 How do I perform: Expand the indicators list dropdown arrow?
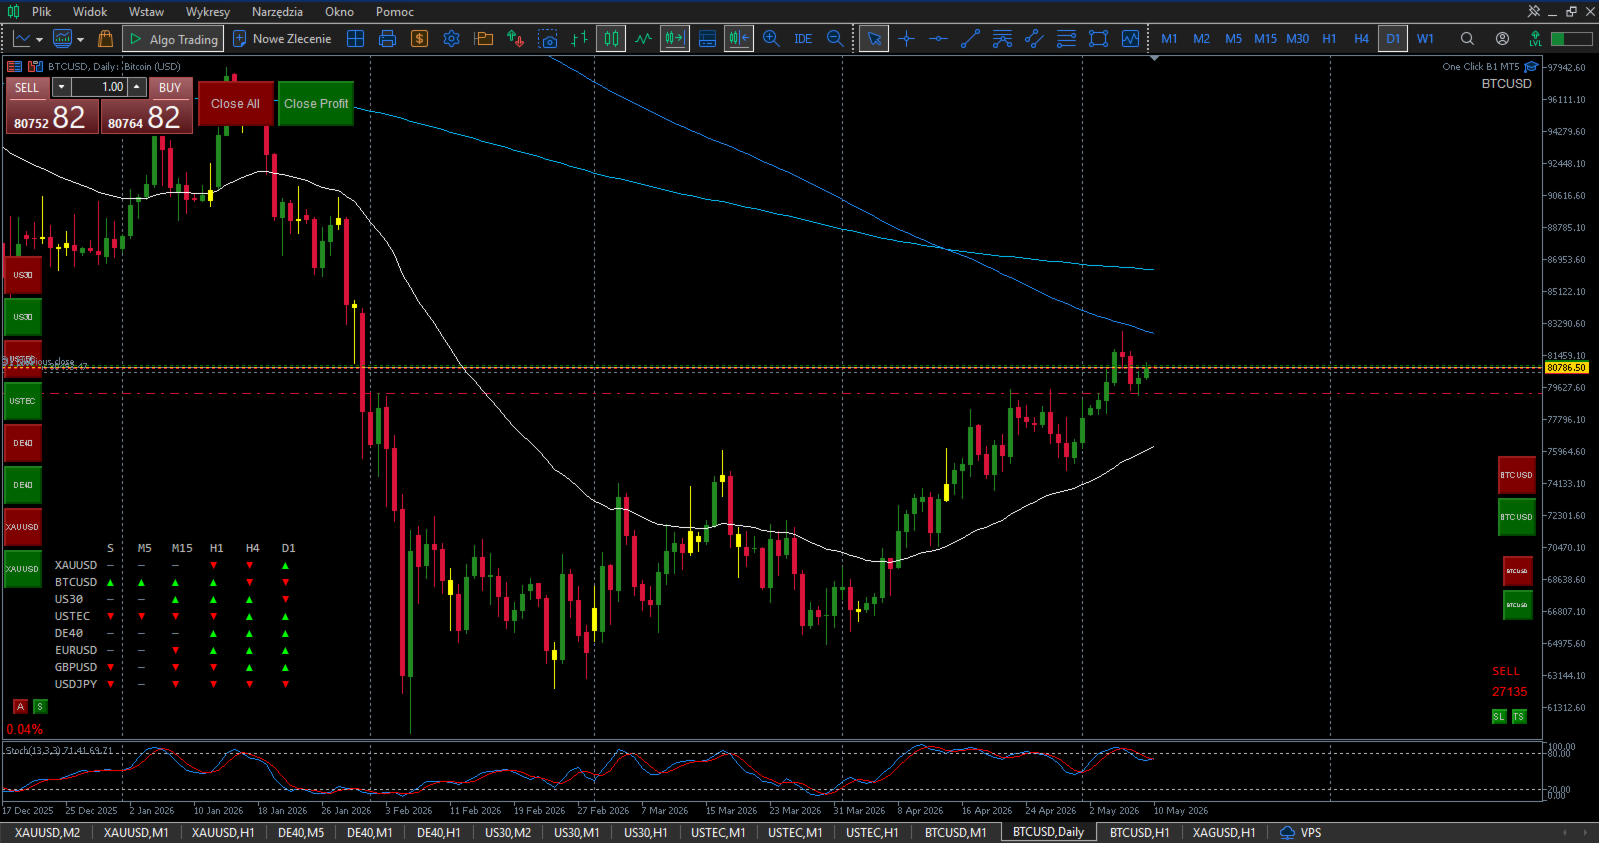[79, 39]
